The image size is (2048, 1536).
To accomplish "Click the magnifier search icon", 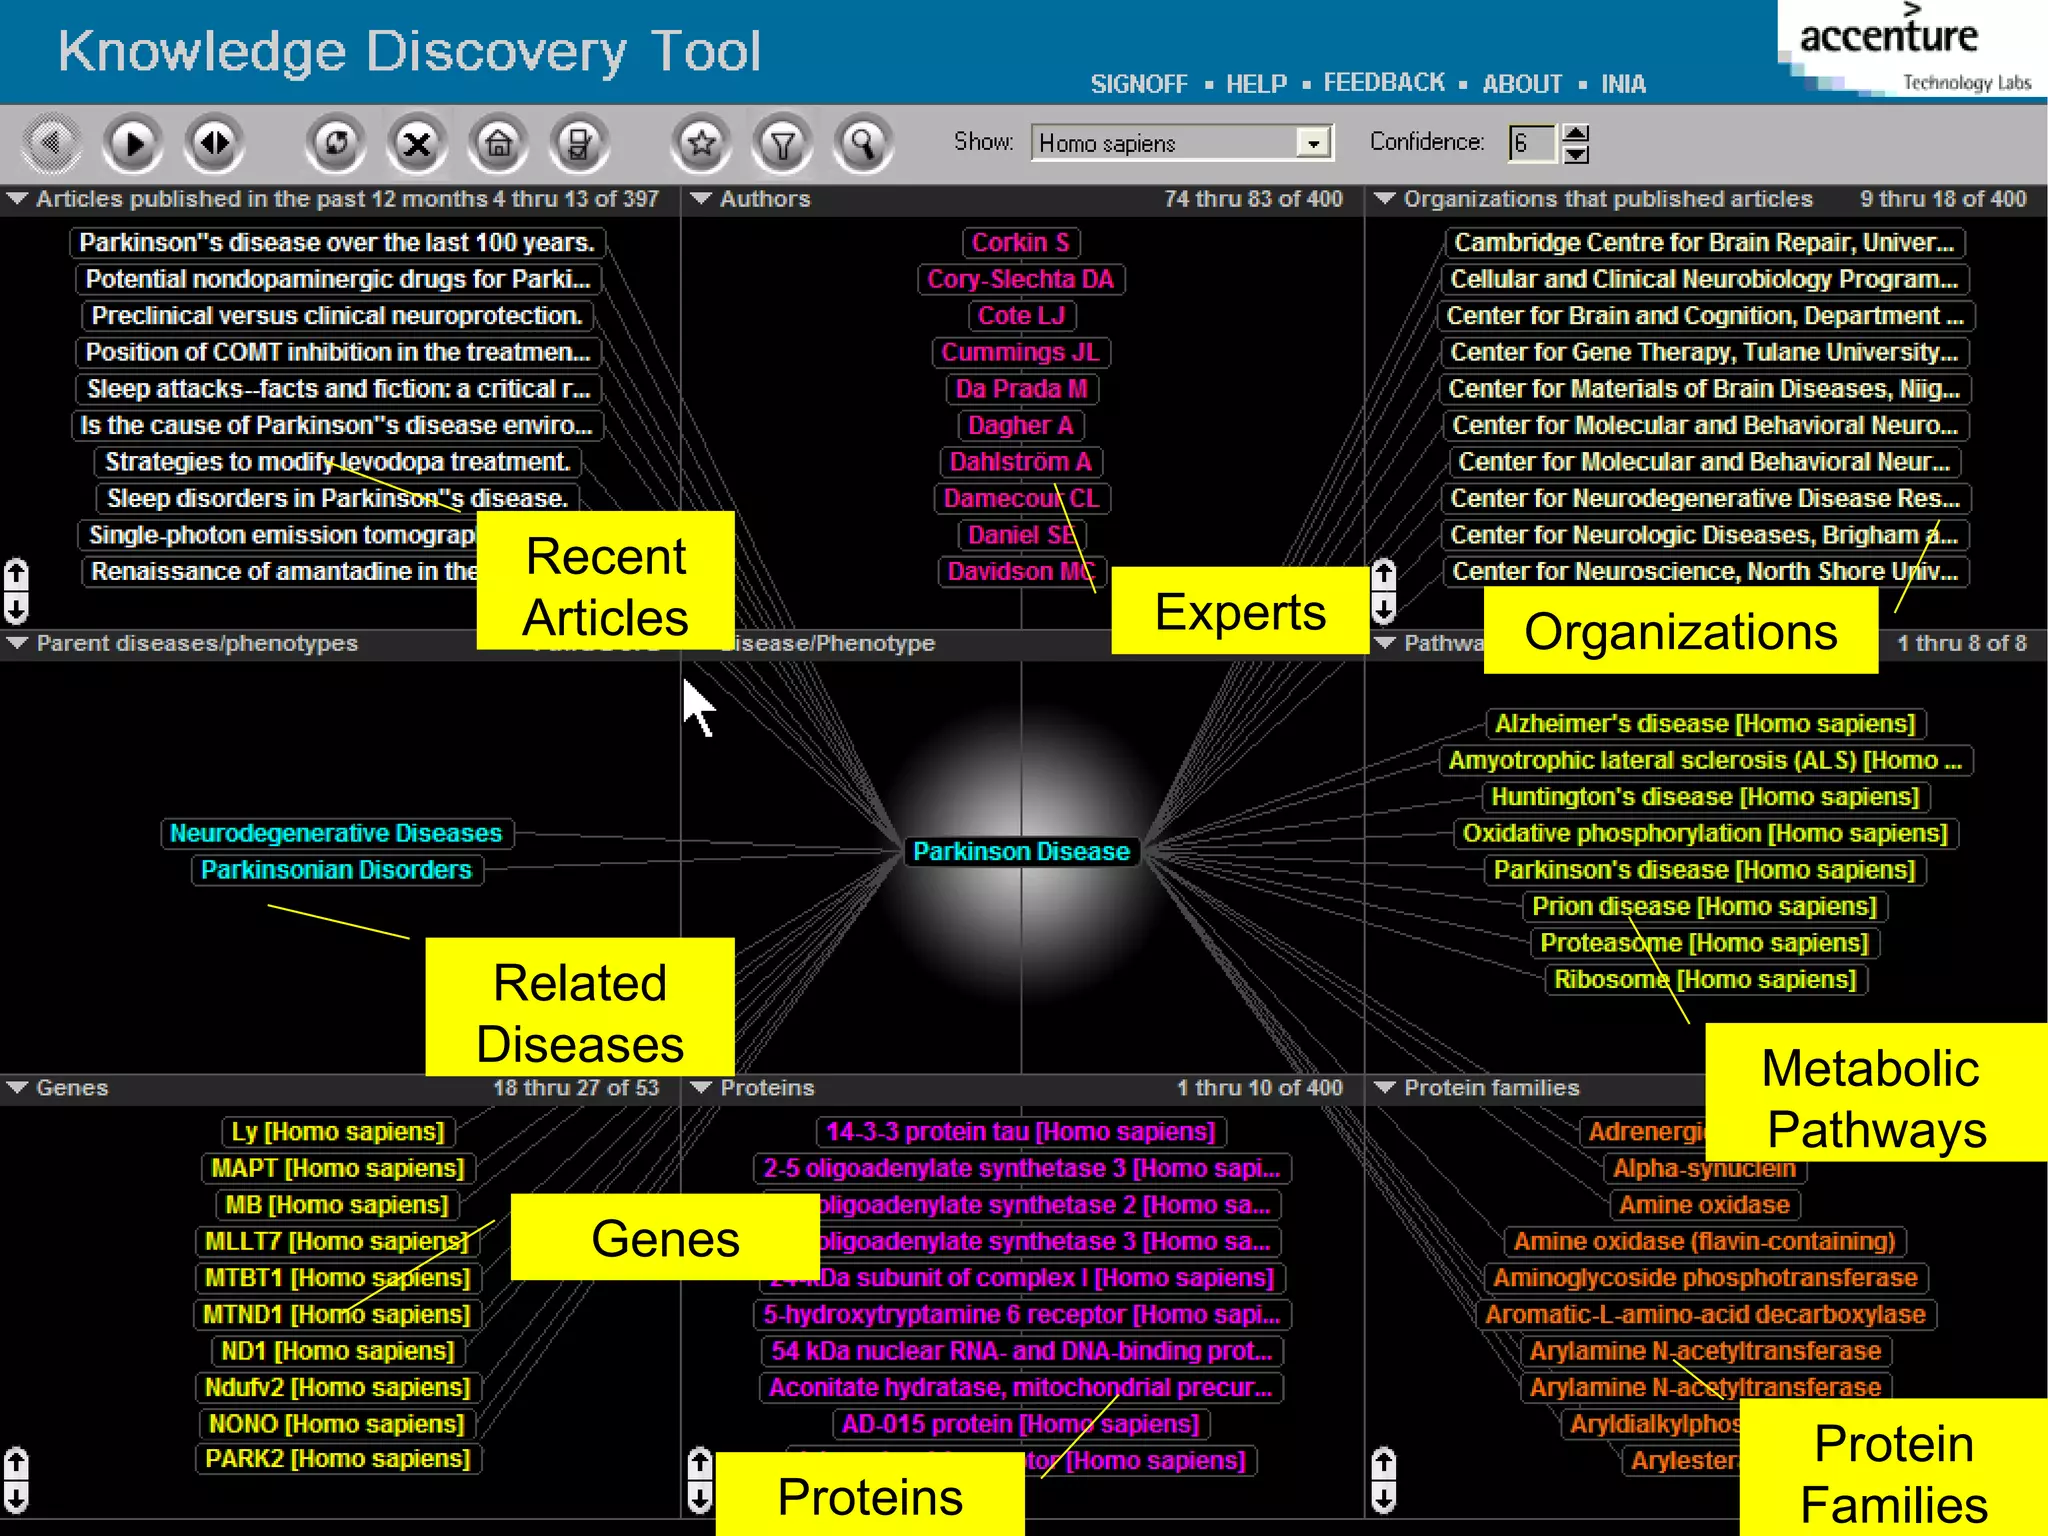I will click(863, 143).
